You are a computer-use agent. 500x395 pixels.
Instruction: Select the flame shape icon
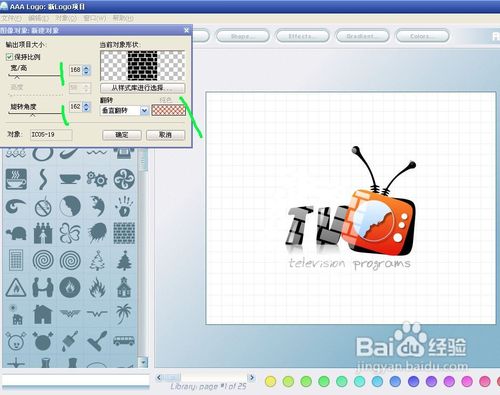(x=97, y=287)
